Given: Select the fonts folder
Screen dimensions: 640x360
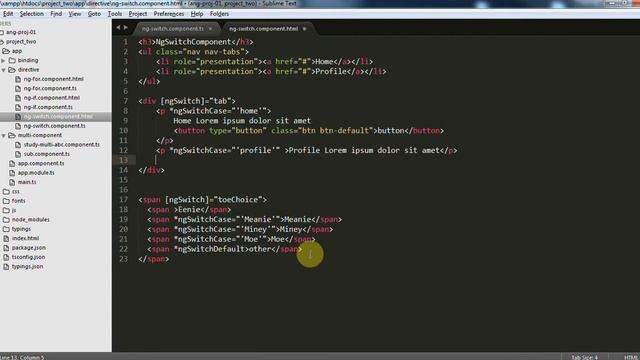Looking at the screenshot, I should pyautogui.click(x=18, y=201).
